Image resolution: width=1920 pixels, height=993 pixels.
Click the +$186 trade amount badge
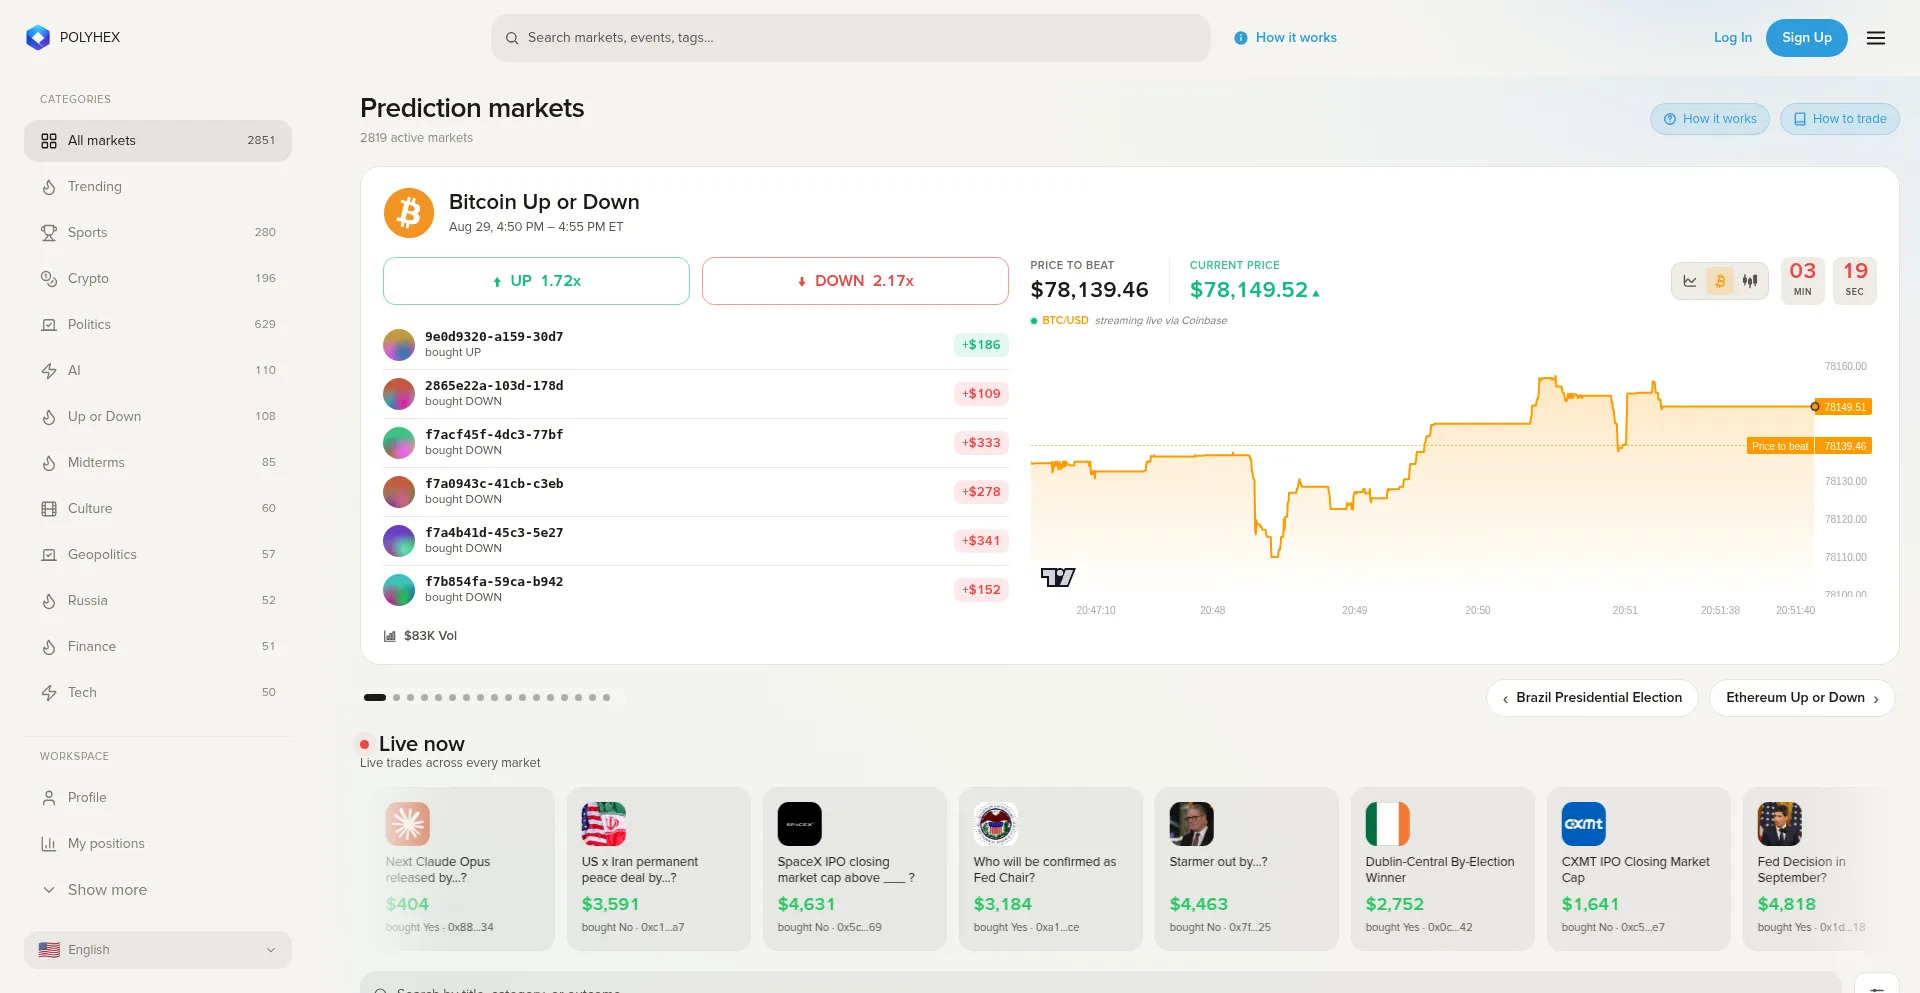(x=981, y=345)
